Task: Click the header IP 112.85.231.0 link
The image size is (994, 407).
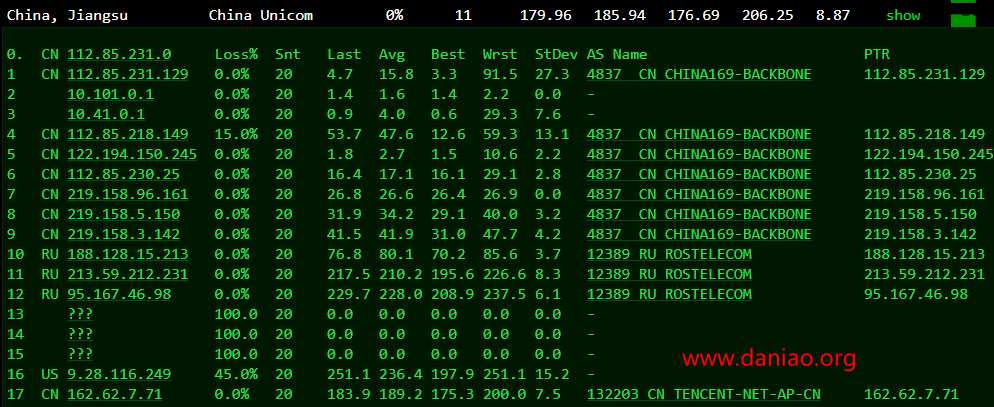Action: point(119,54)
